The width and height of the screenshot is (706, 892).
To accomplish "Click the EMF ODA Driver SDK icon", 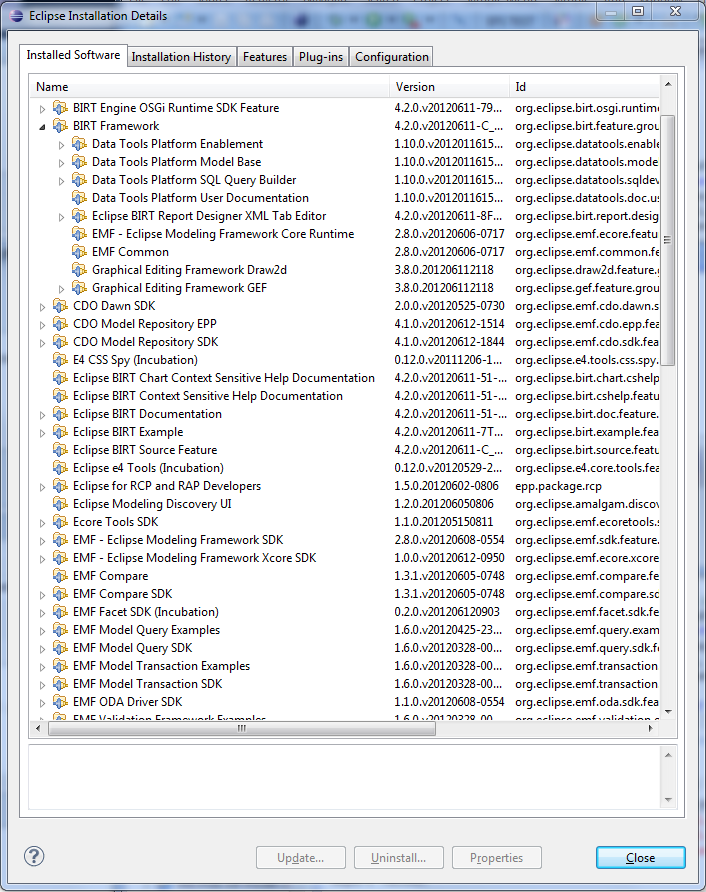I will click(60, 702).
